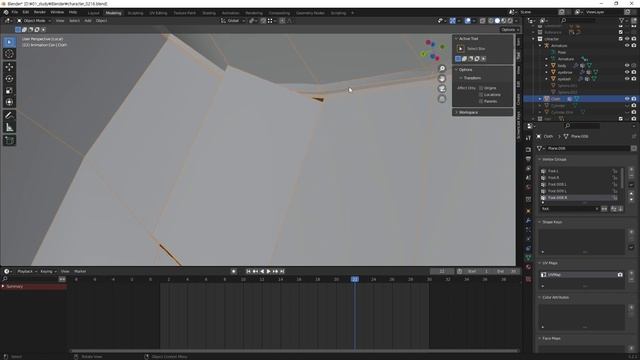Open the Object Data green triangle tab
Screen dimensions: 640x360
[528, 258]
